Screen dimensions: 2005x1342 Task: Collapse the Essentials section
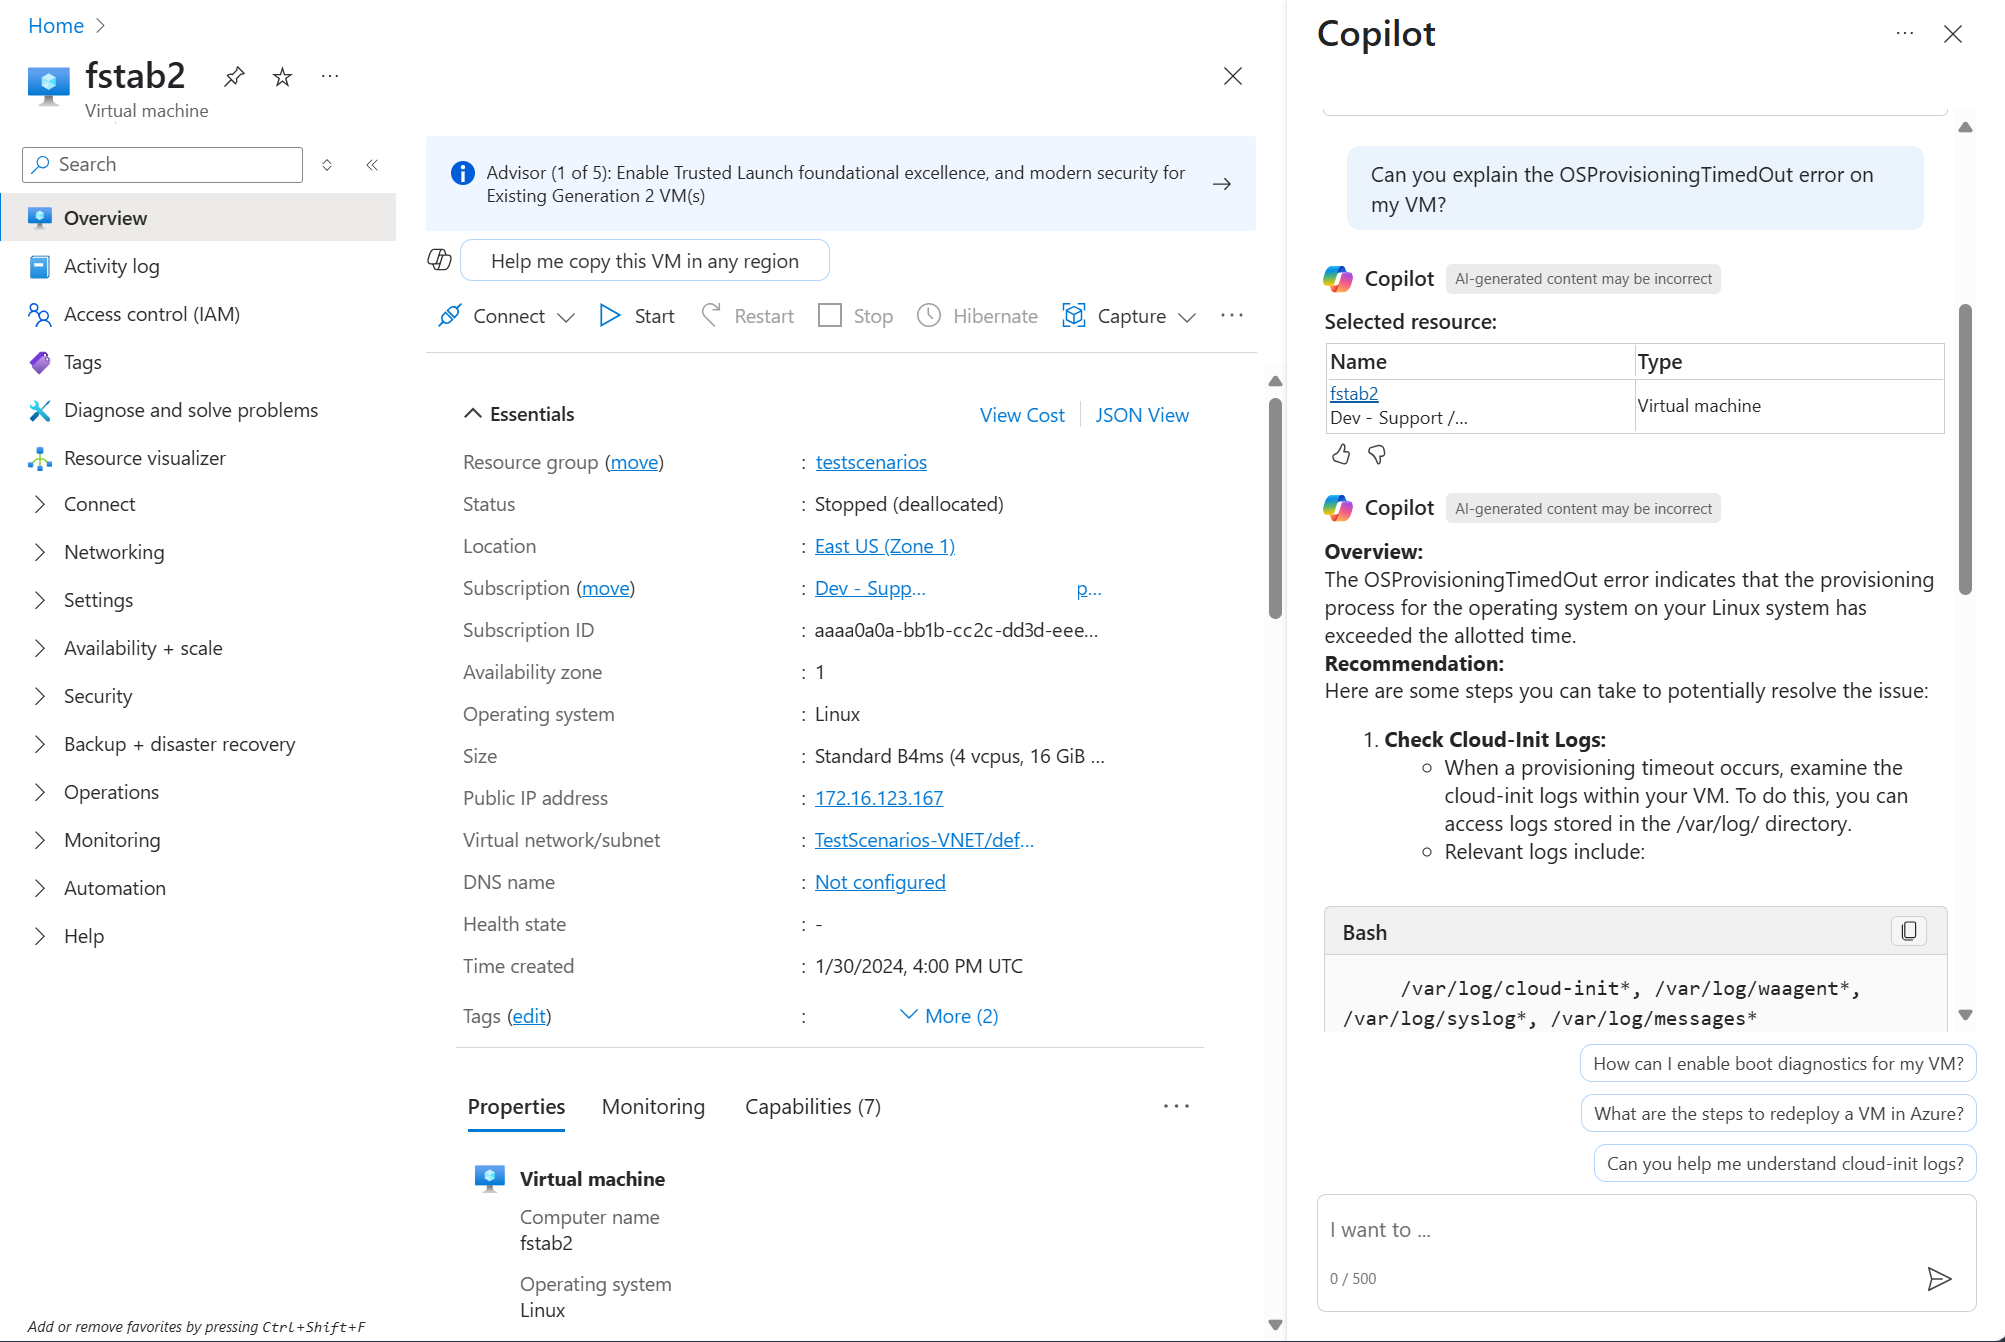click(473, 414)
